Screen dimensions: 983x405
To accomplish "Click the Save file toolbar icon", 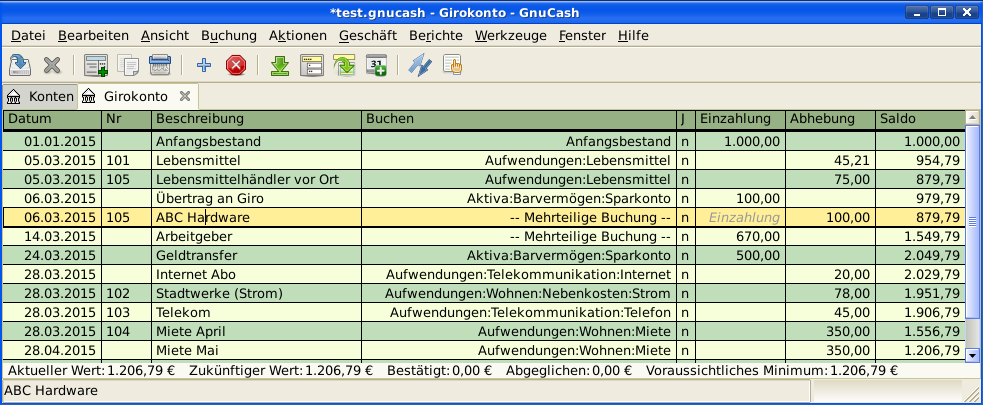I will click(x=20, y=66).
